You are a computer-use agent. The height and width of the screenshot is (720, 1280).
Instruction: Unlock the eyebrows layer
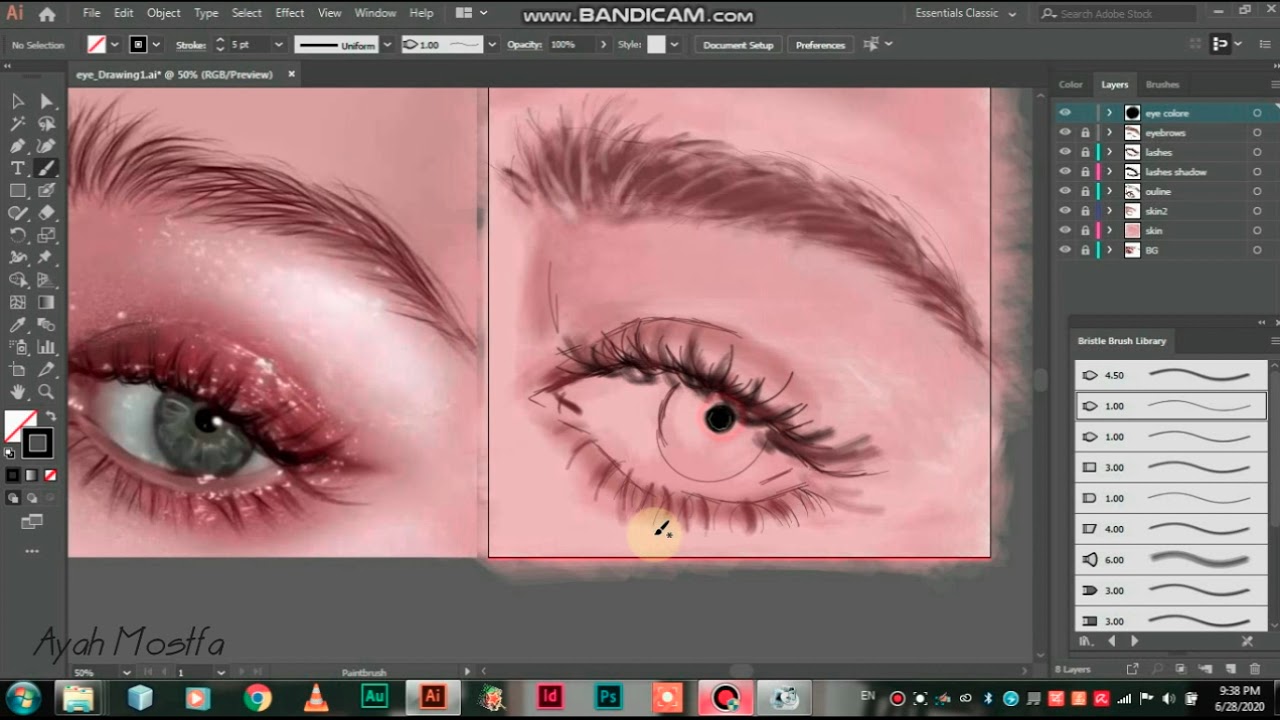coord(1085,132)
